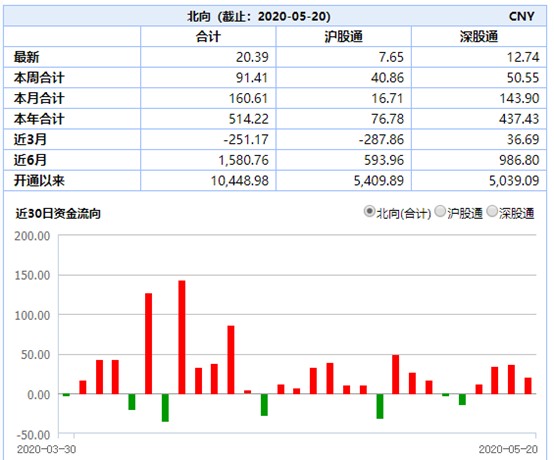Select the 沪股通 radio button

(x=440, y=211)
